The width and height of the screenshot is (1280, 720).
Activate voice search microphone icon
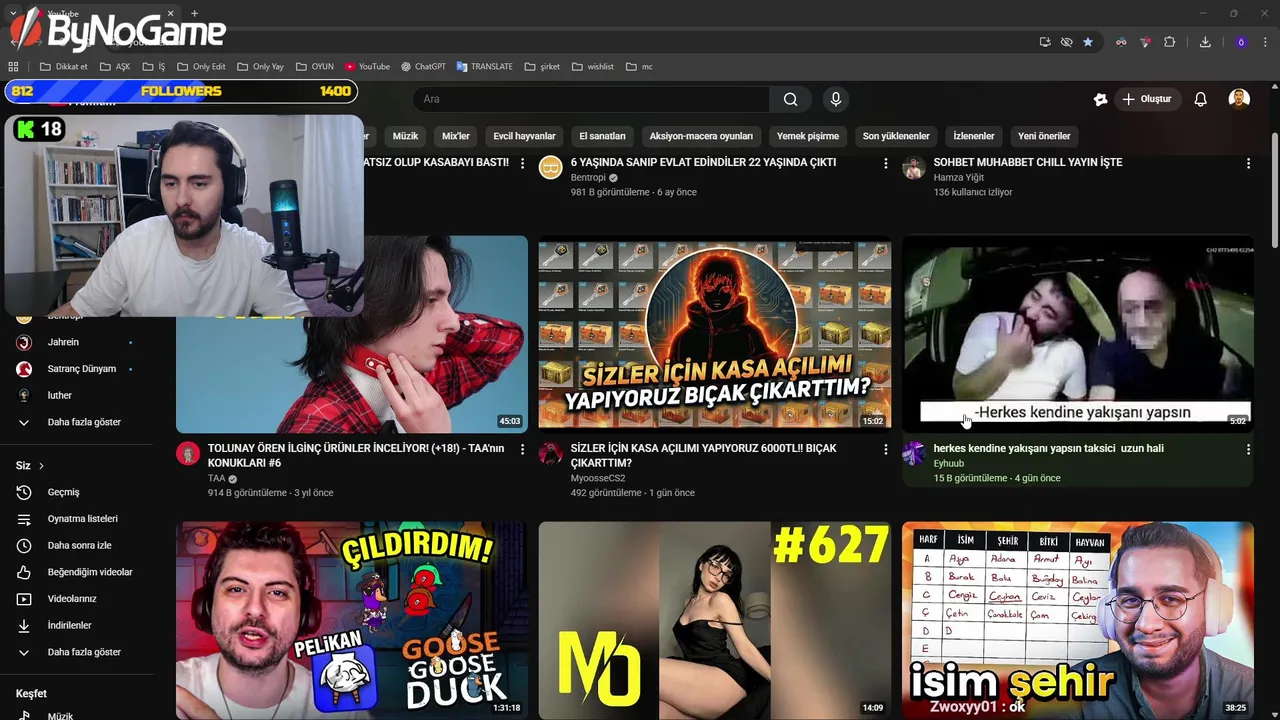coord(836,99)
